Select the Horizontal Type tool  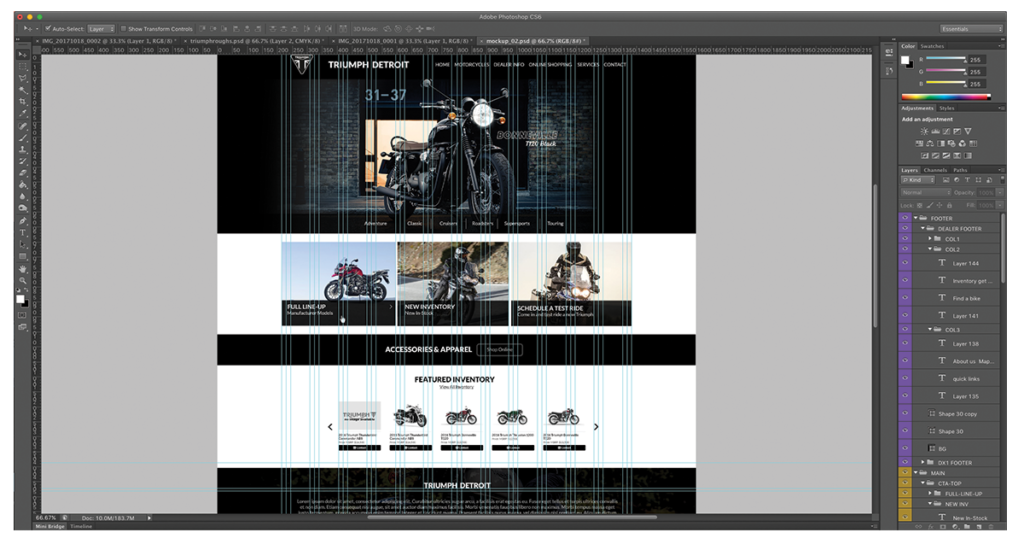[x=23, y=232]
